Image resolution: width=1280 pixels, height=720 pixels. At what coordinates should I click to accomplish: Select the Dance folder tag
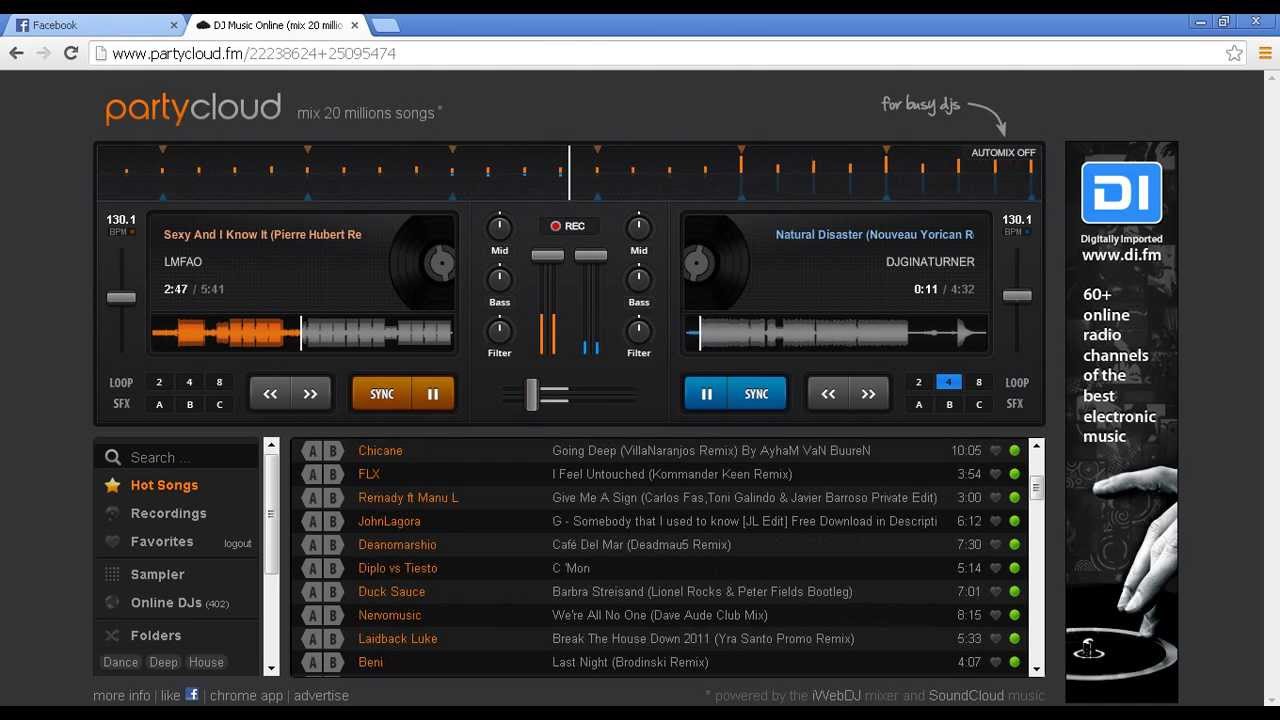[121, 662]
